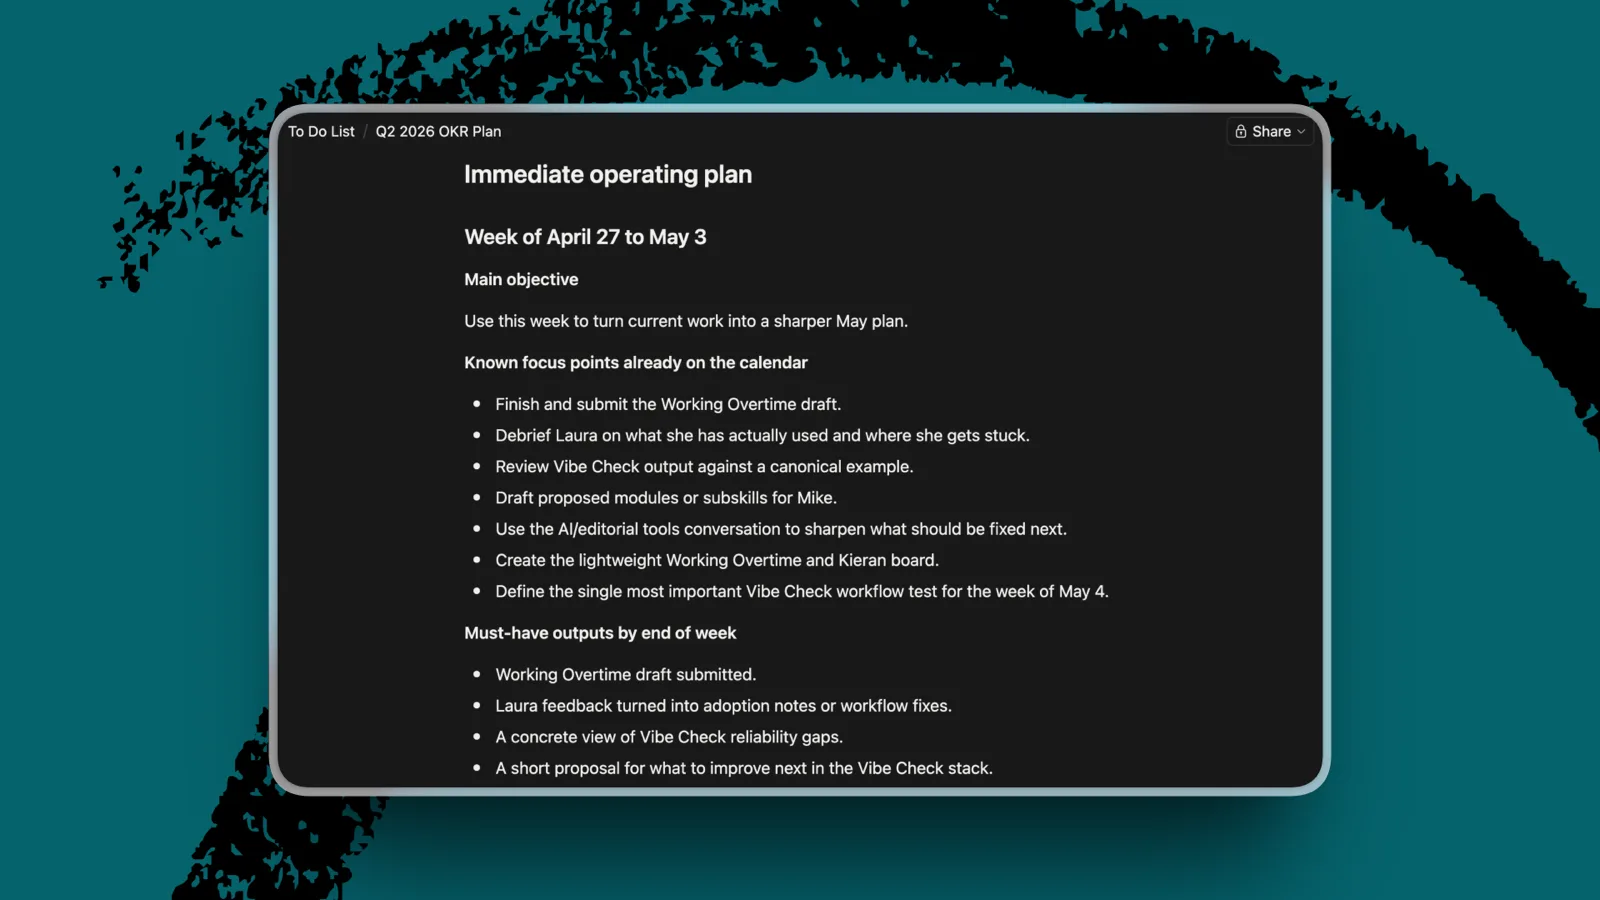
Task: Click the 'Debrief Laura on what she has' bullet
Action: pos(762,435)
